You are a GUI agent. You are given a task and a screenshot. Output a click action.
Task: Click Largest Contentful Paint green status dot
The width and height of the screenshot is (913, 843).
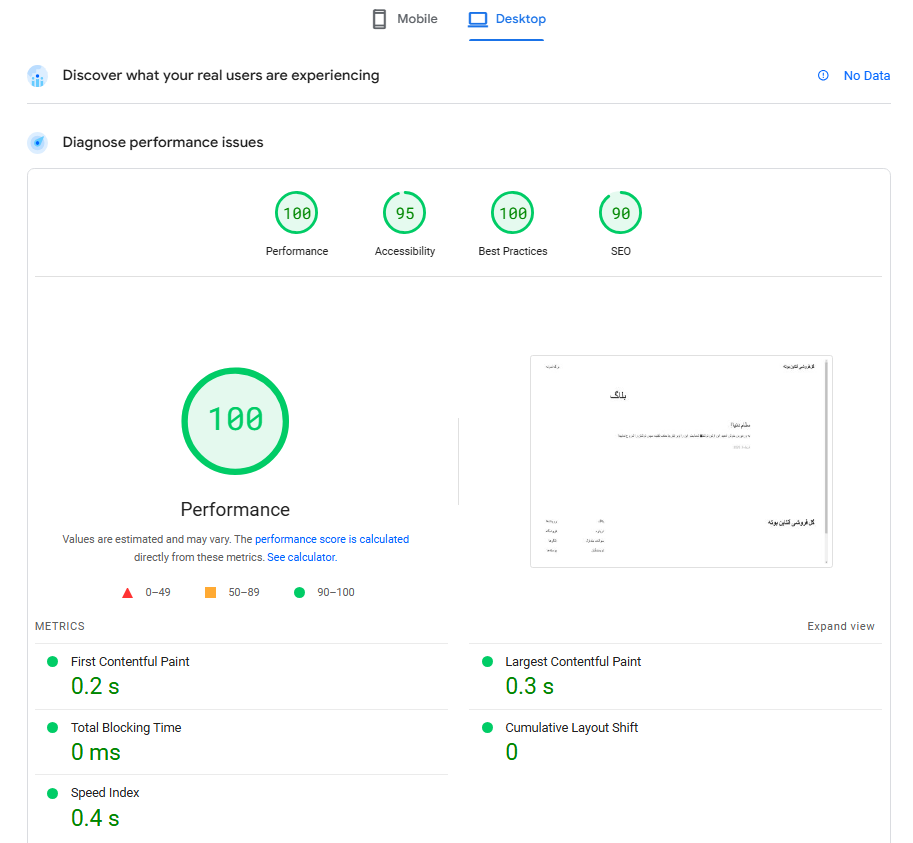(488, 661)
